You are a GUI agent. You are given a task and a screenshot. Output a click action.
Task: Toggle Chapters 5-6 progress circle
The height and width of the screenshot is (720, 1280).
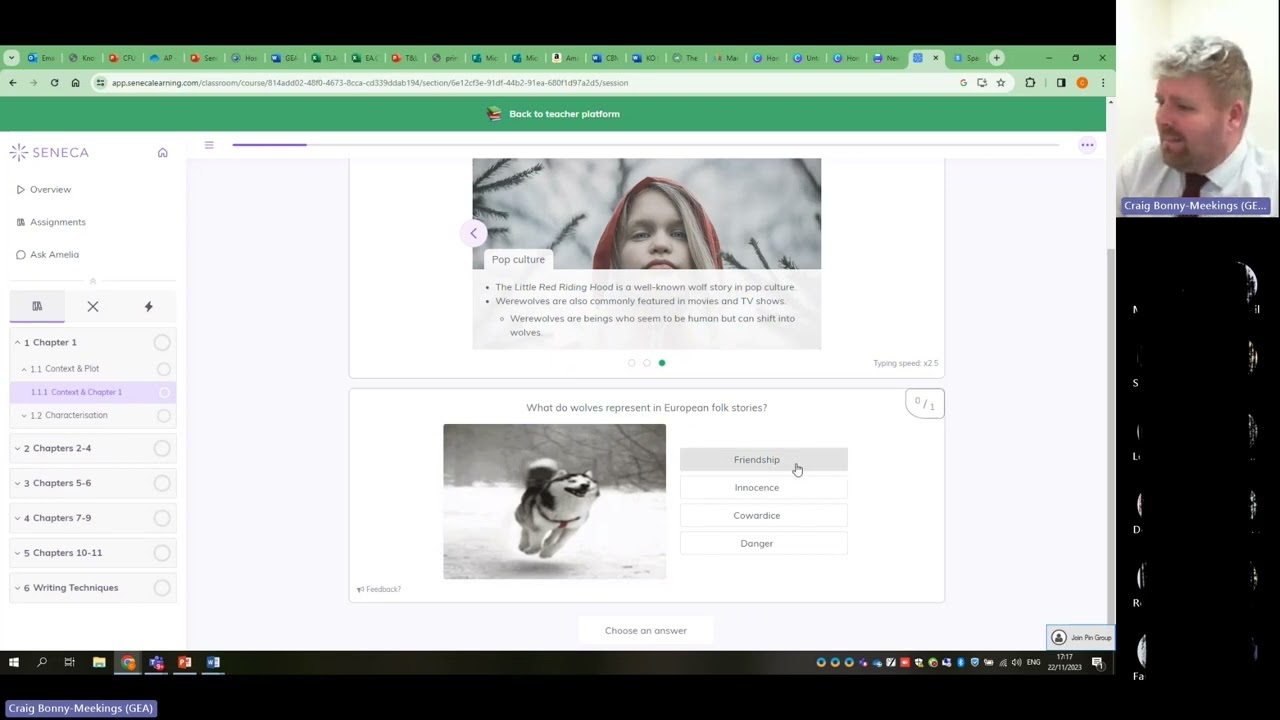(x=162, y=483)
